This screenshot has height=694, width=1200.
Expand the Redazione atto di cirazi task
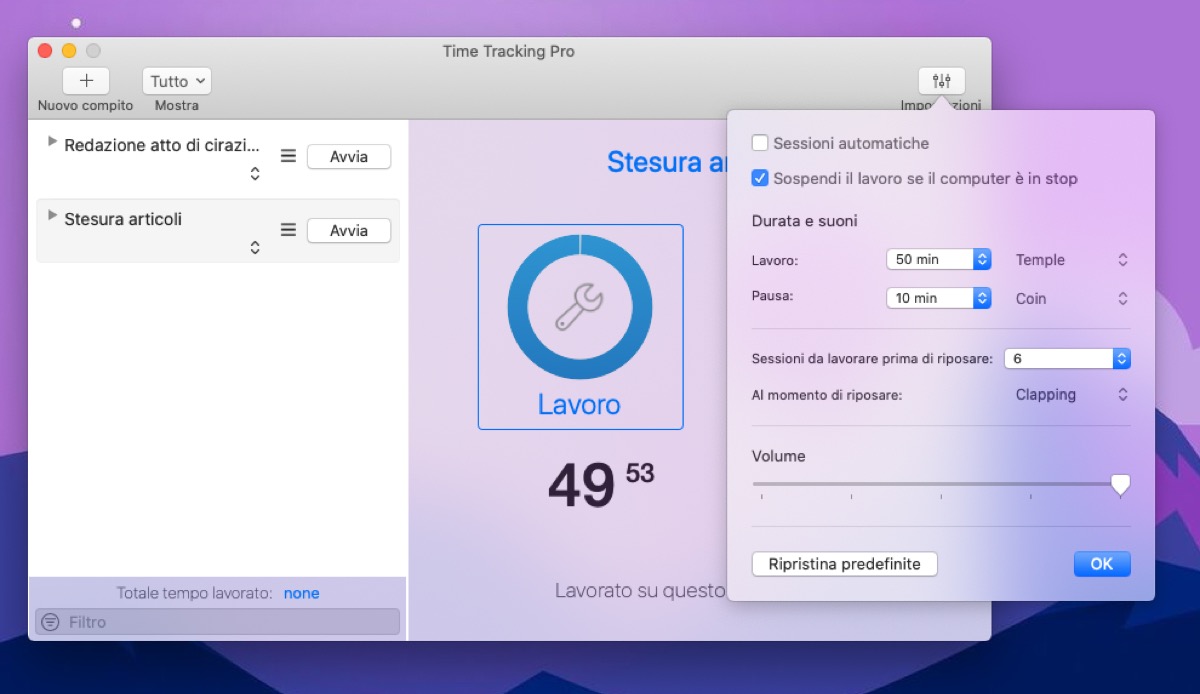pos(52,141)
